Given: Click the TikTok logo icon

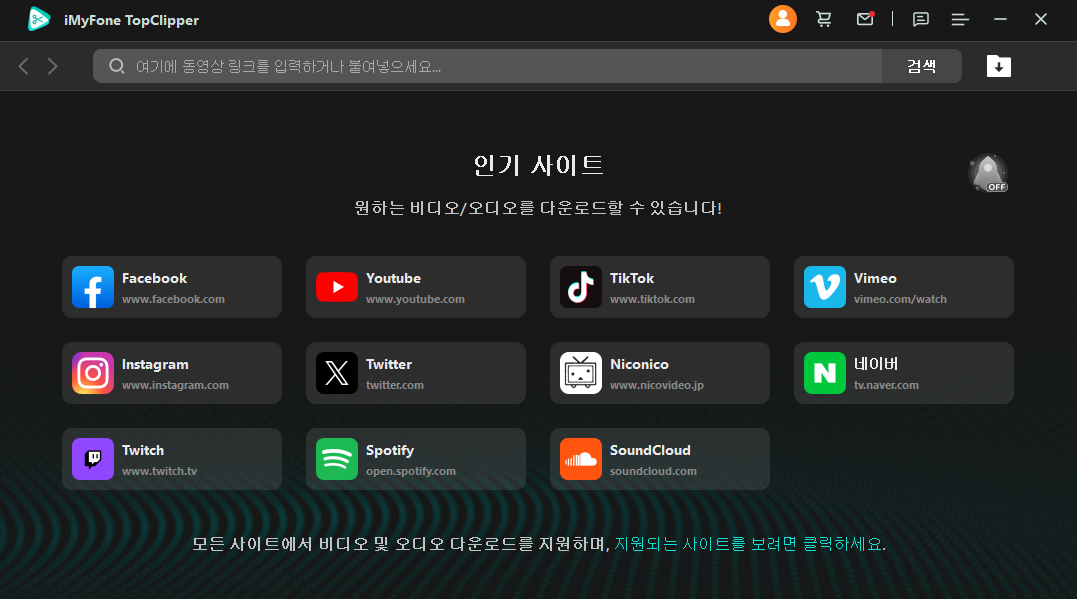Looking at the screenshot, I should click(x=580, y=287).
